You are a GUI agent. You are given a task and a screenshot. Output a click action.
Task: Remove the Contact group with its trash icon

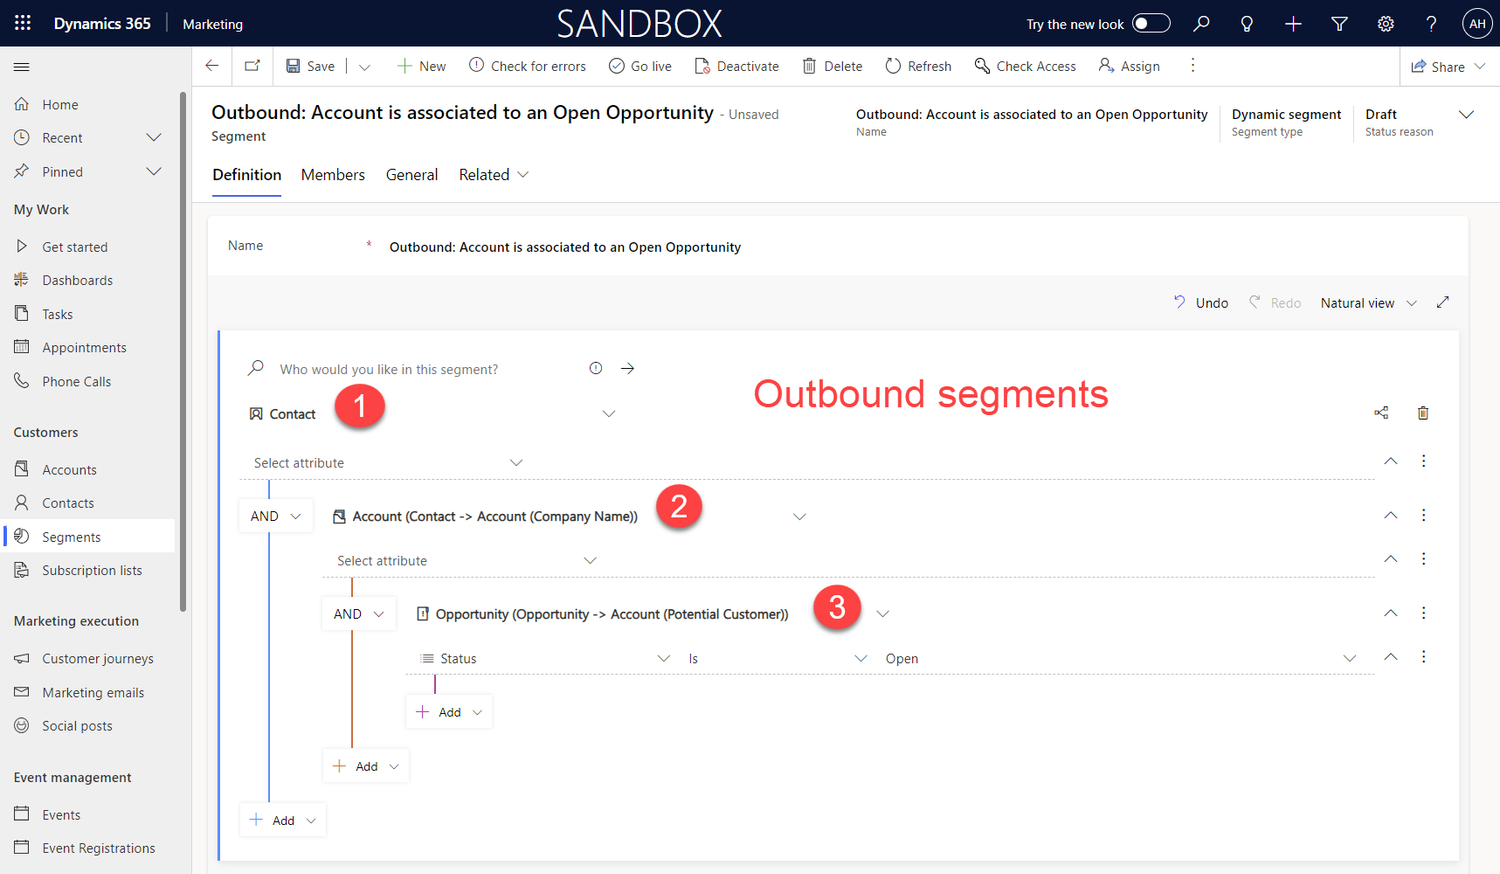click(x=1423, y=412)
